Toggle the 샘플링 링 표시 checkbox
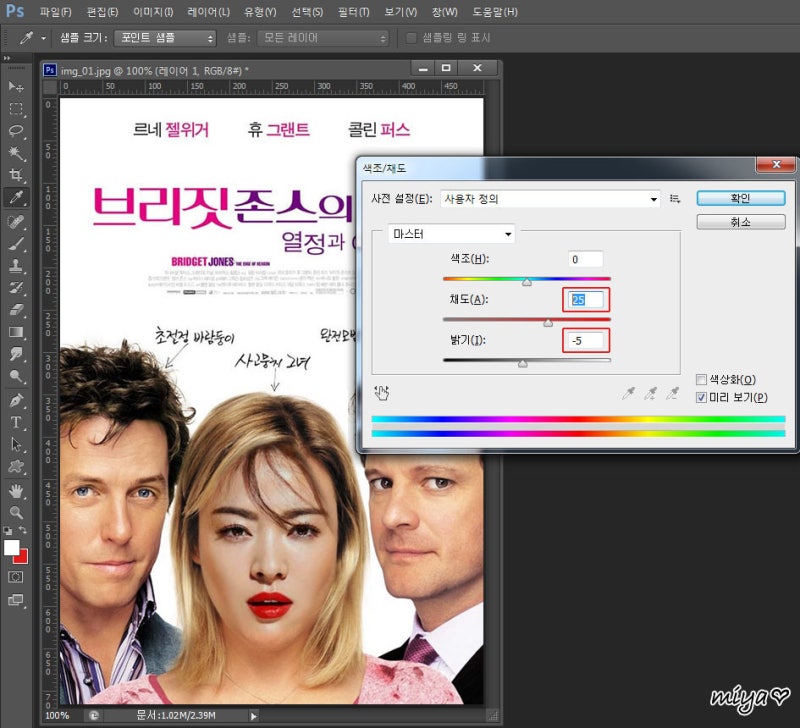The image size is (800, 728). [x=411, y=38]
